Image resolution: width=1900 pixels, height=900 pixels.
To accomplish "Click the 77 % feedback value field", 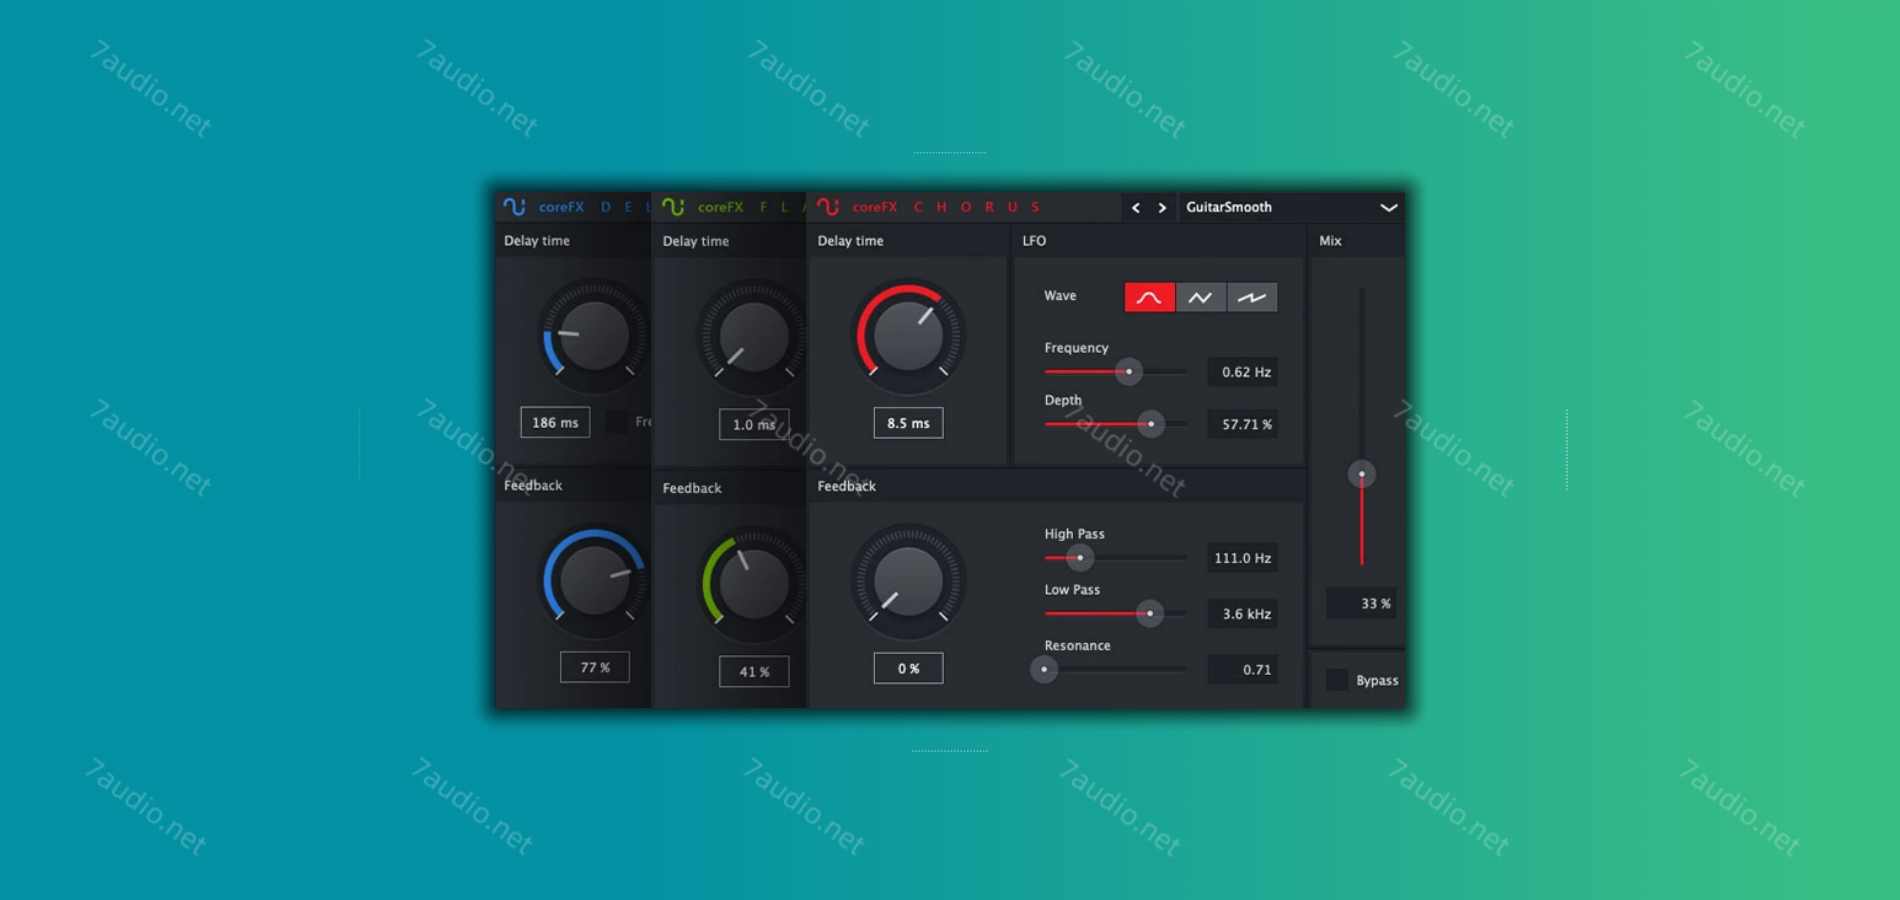I will point(595,667).
